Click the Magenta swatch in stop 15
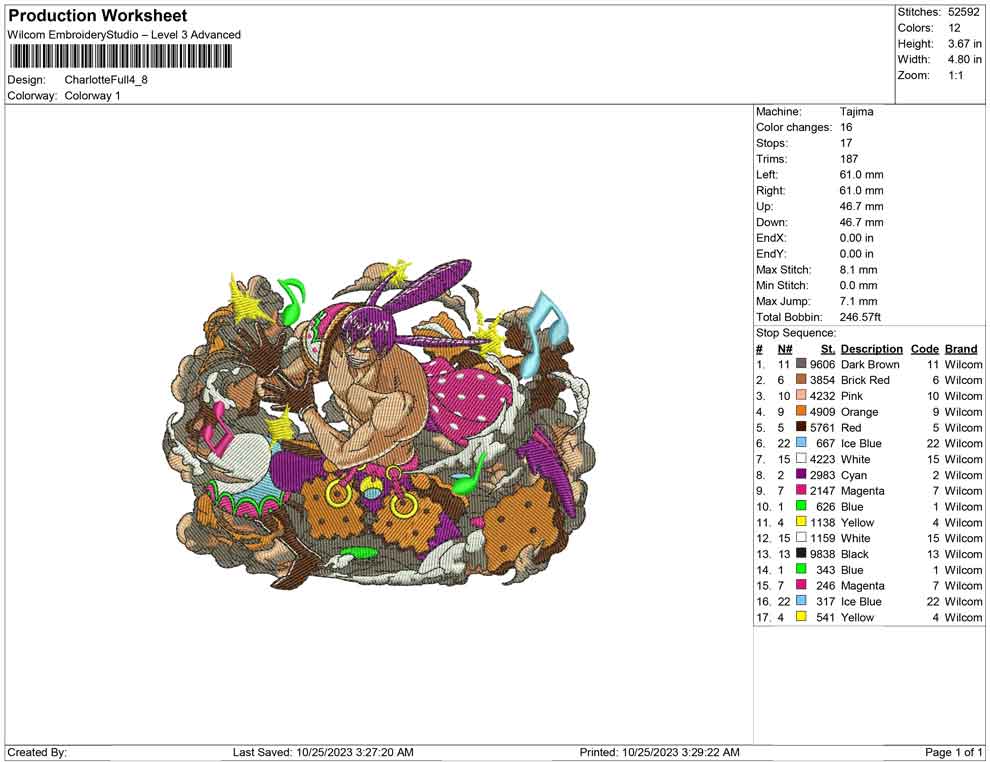 801,585
